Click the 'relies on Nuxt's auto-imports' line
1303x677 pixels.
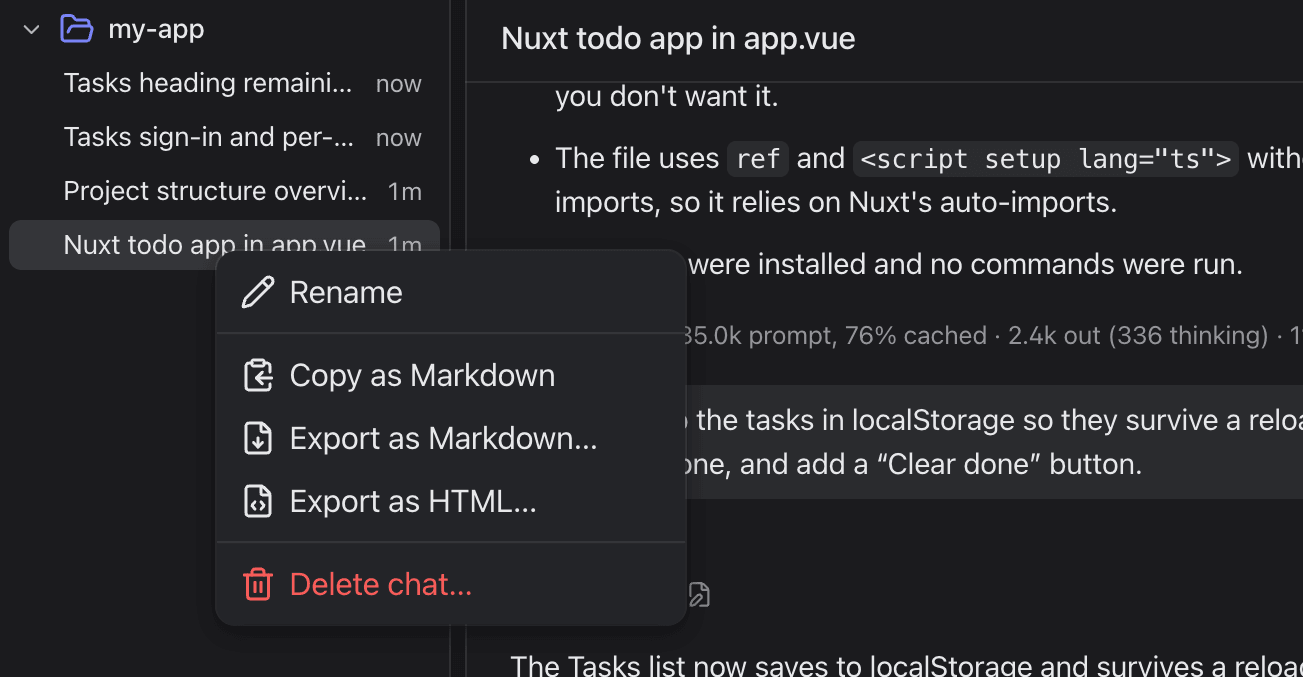(x=836, y=203)
